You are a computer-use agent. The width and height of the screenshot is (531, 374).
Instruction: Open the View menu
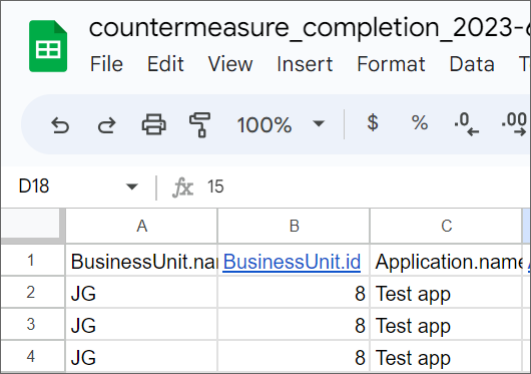point(230,64)
